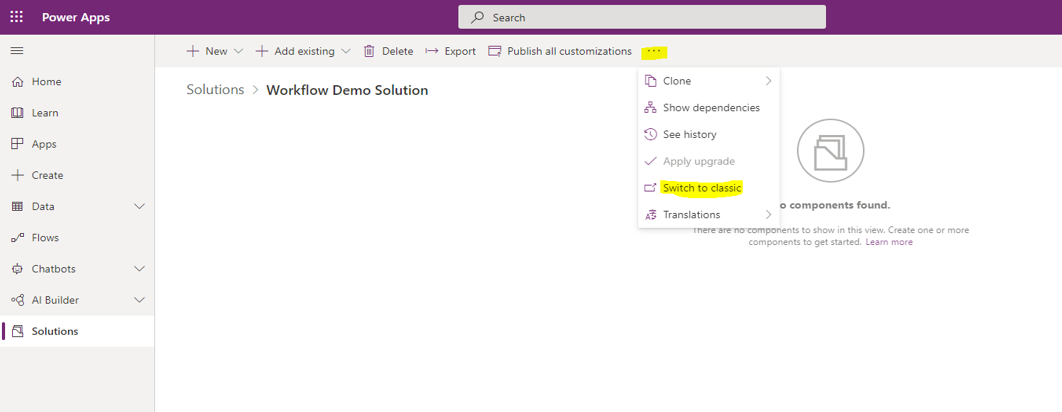Click the AI Builder icon
Viewport: 1062px width, 412px height.
coord(18,300)
